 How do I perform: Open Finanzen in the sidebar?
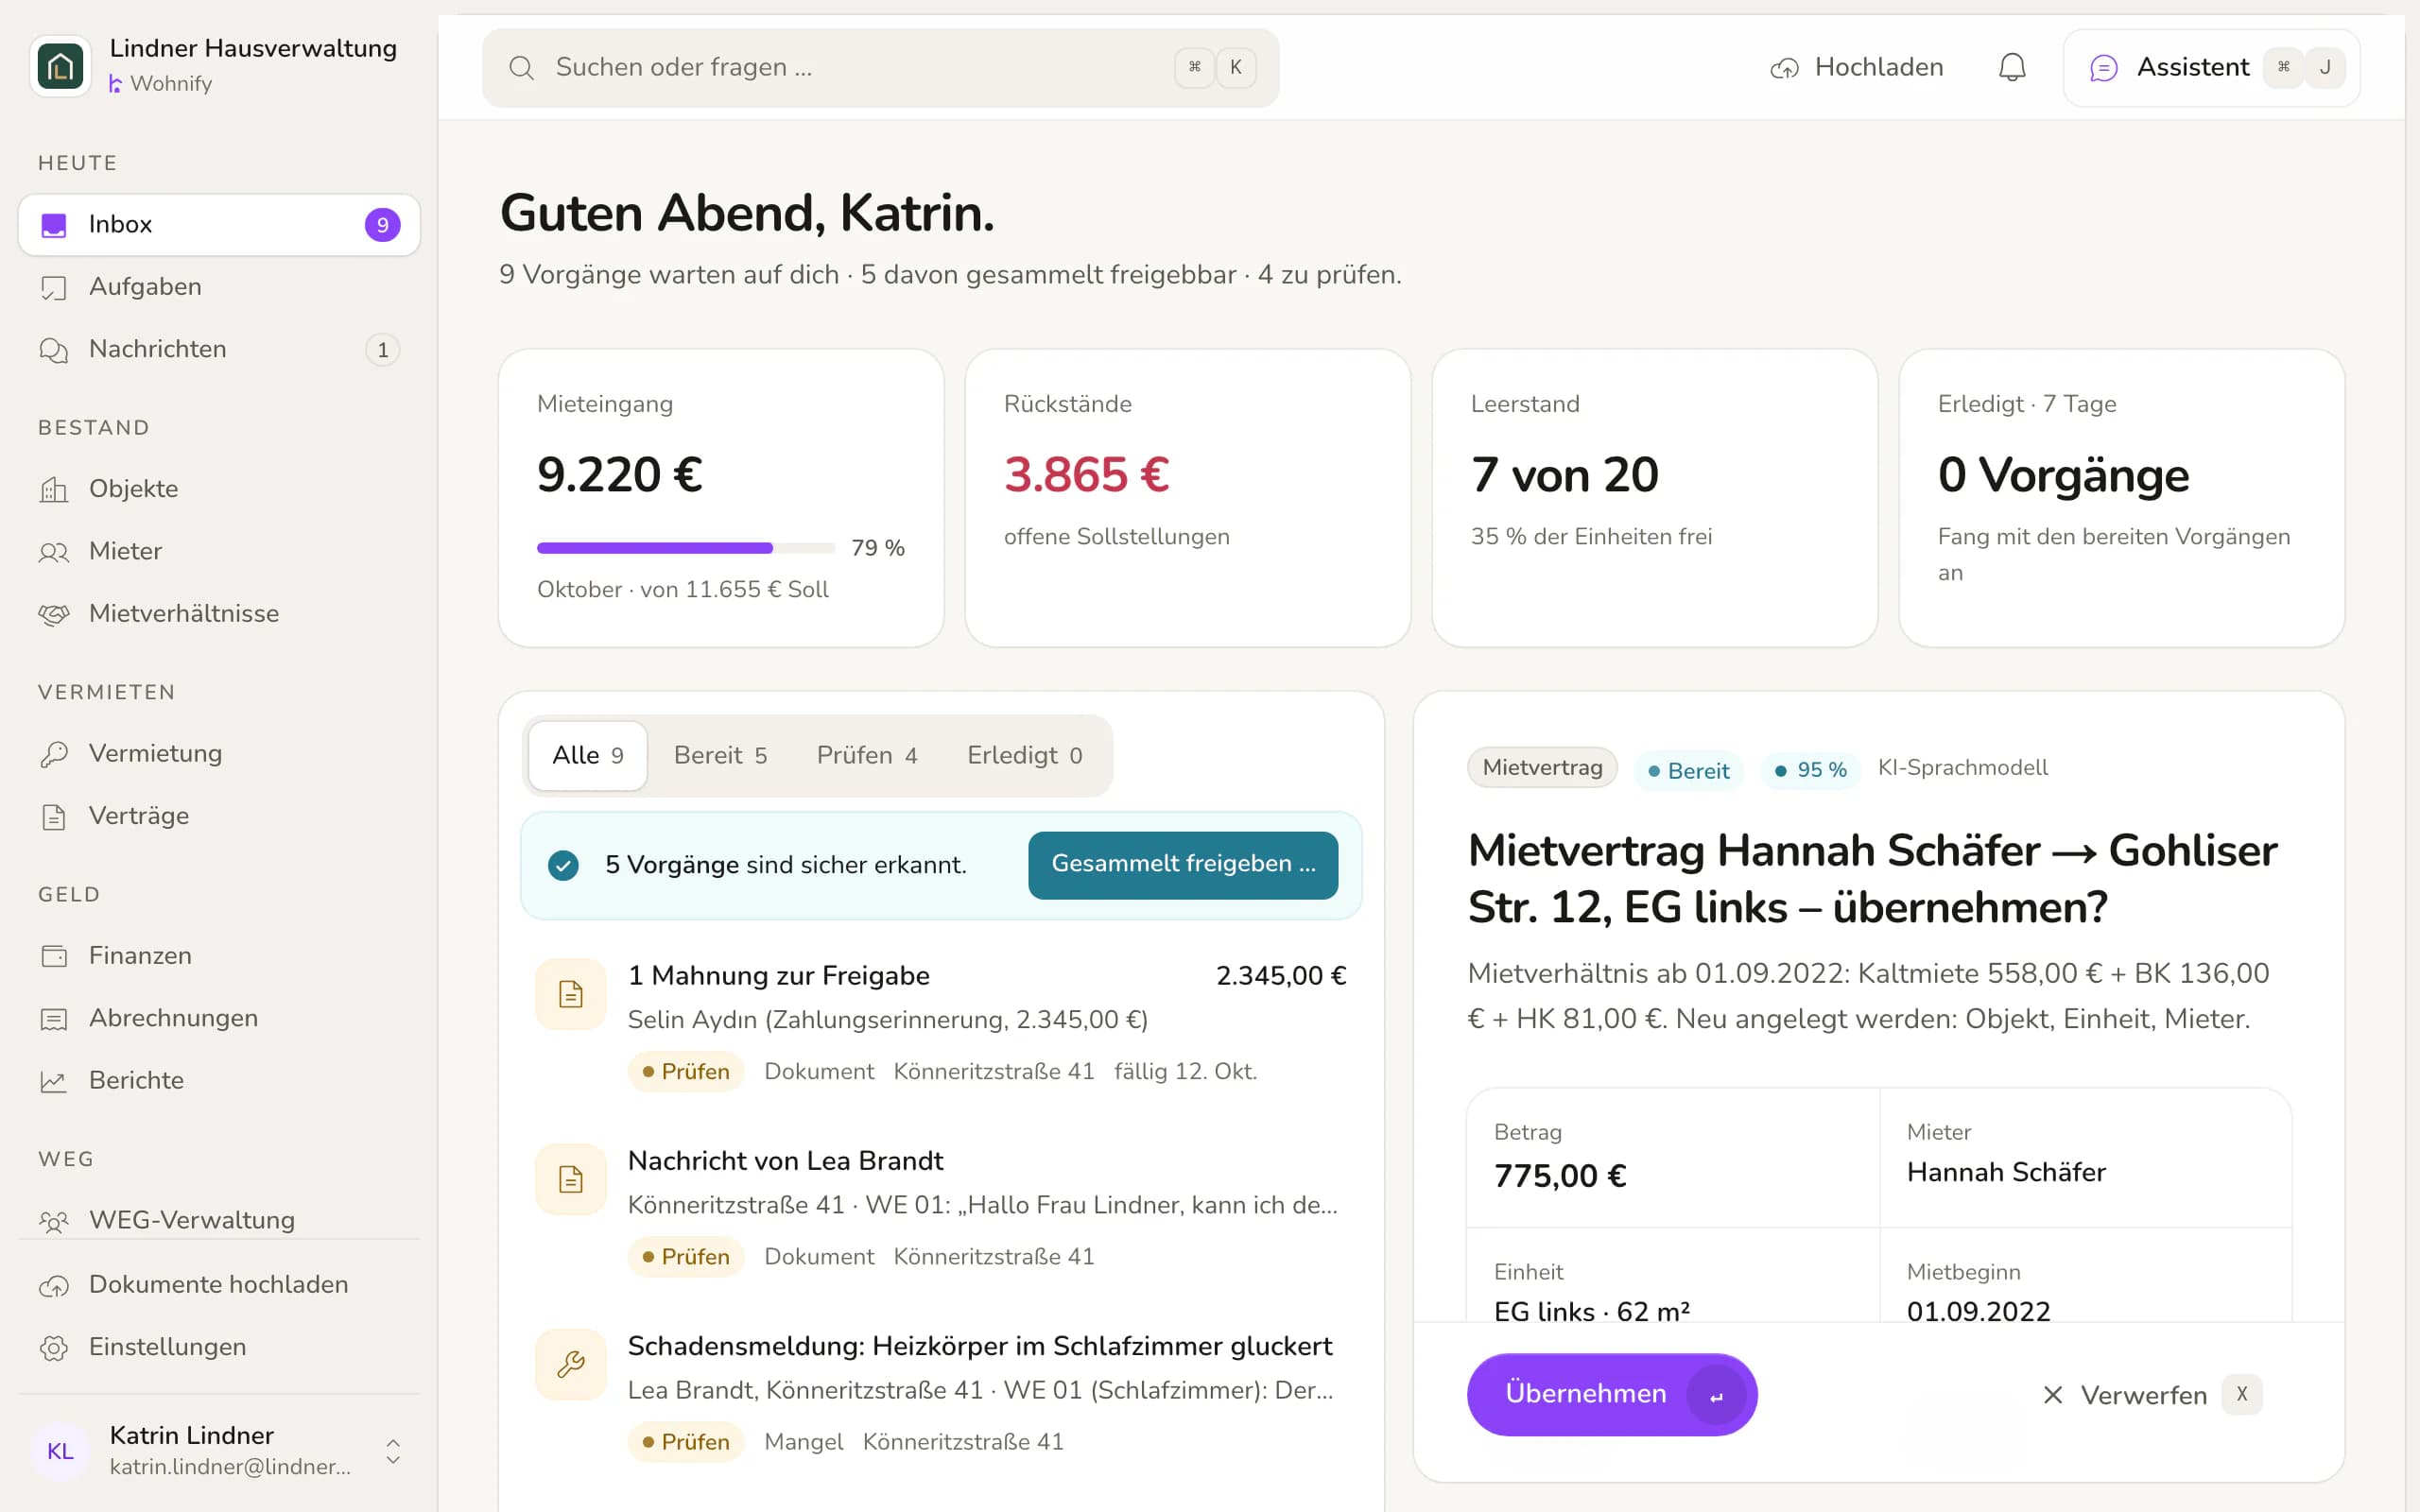219,956
